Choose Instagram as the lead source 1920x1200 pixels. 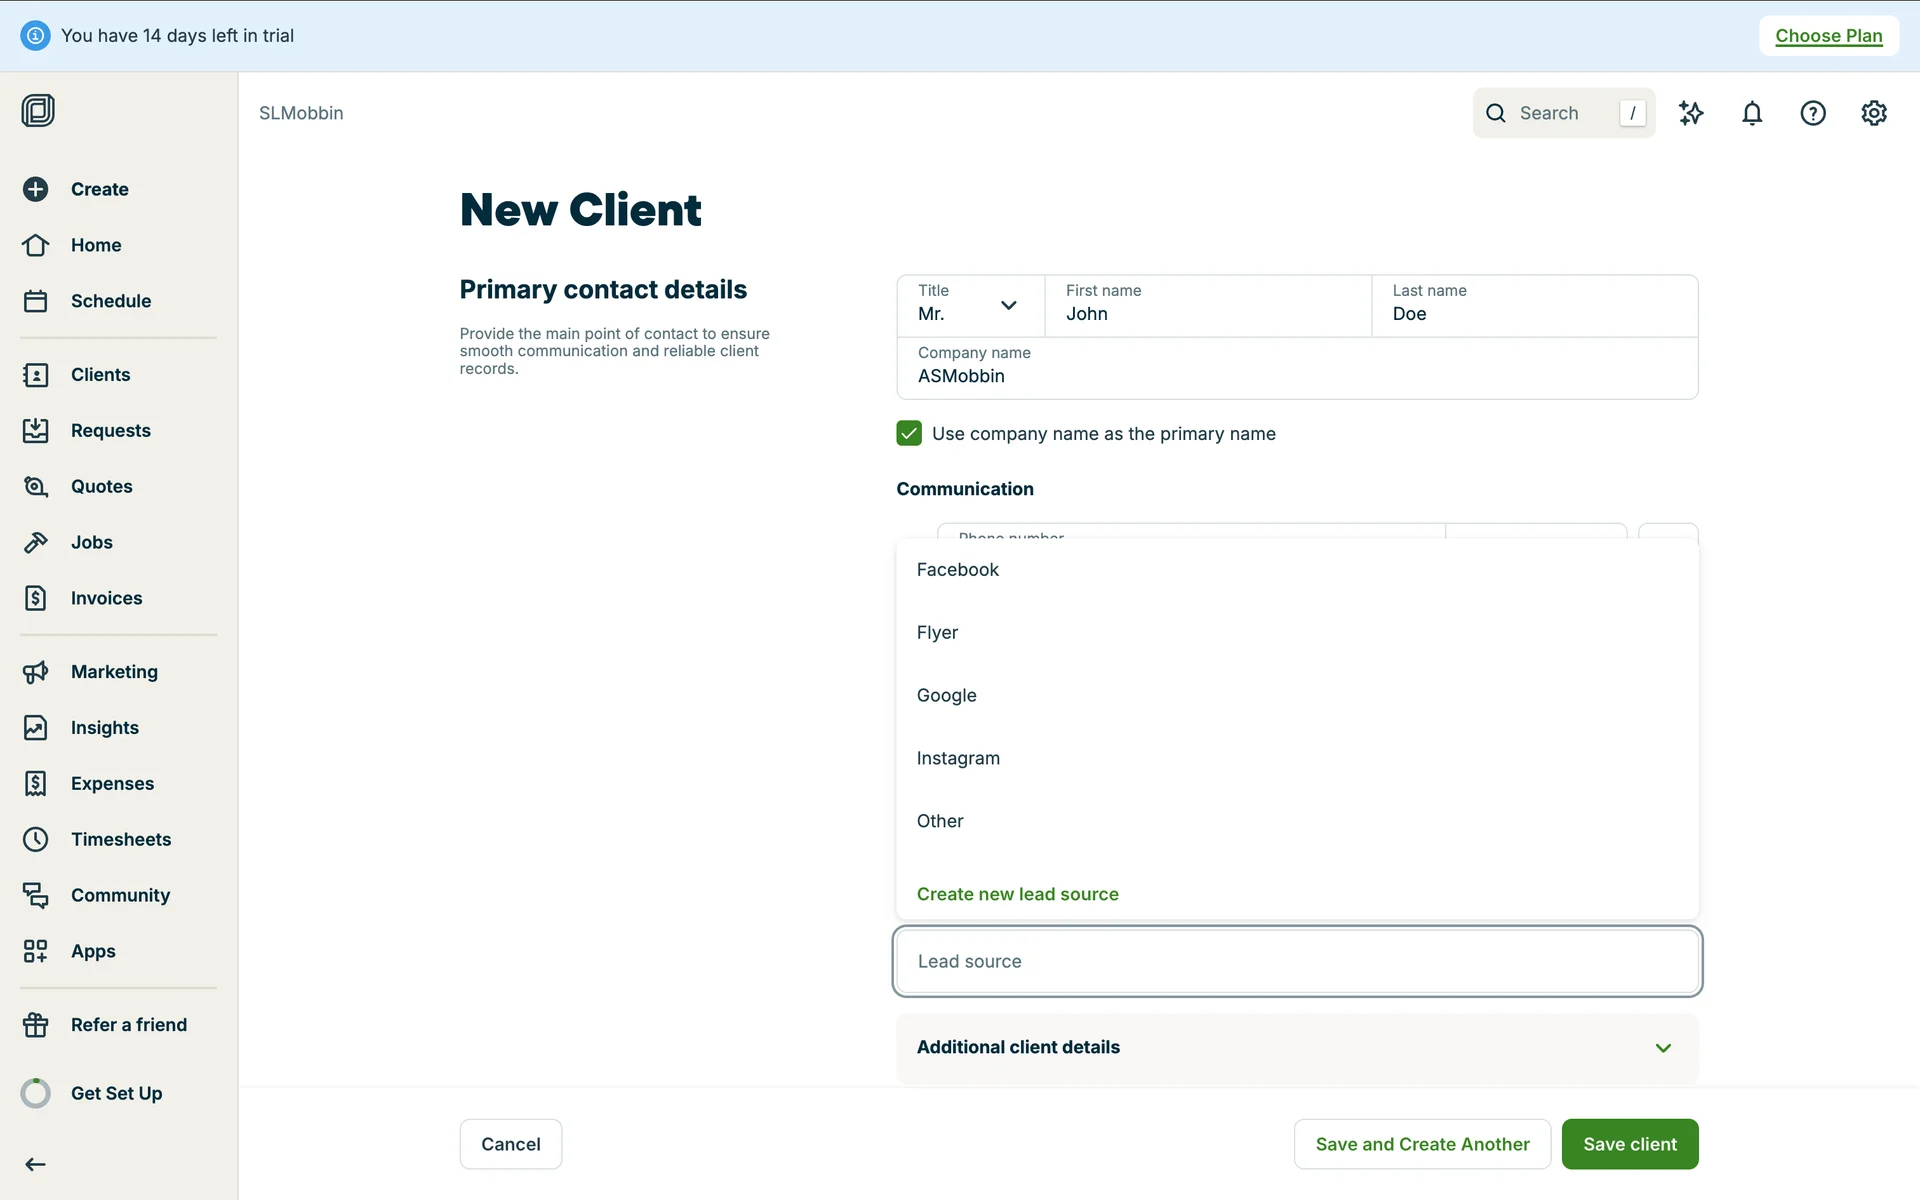(x=958, y=758)
